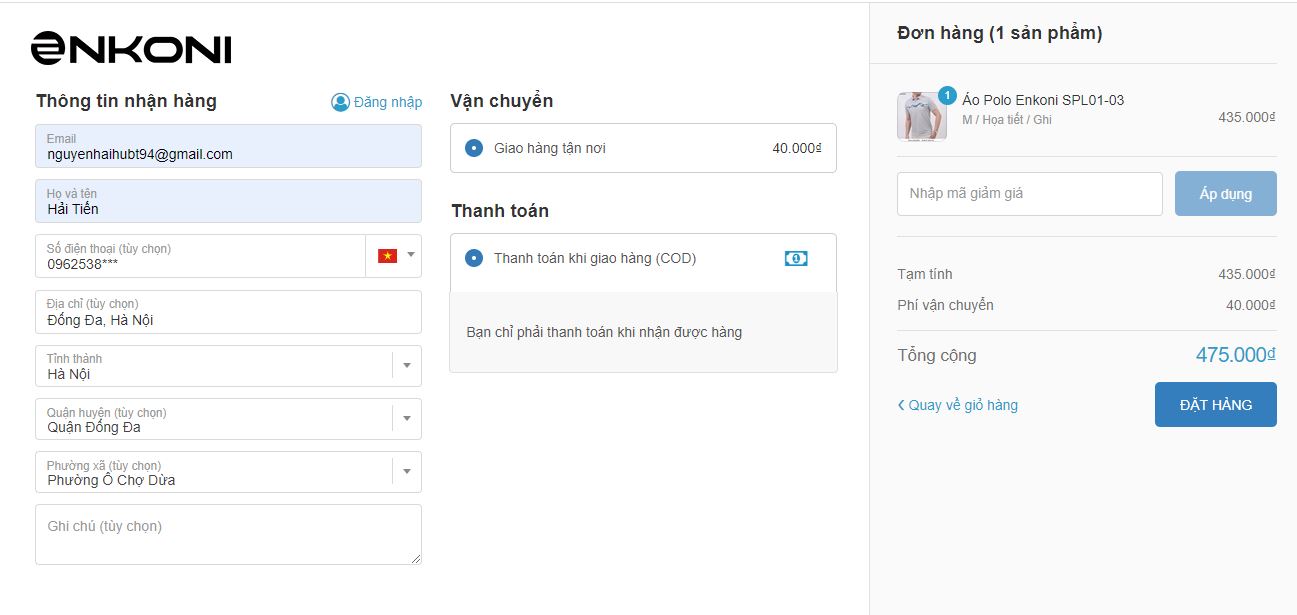This screenshot has height=615, width=1297.
Task: Click the Ghi chú notes textarea
Action: click(x=228, y=535)
